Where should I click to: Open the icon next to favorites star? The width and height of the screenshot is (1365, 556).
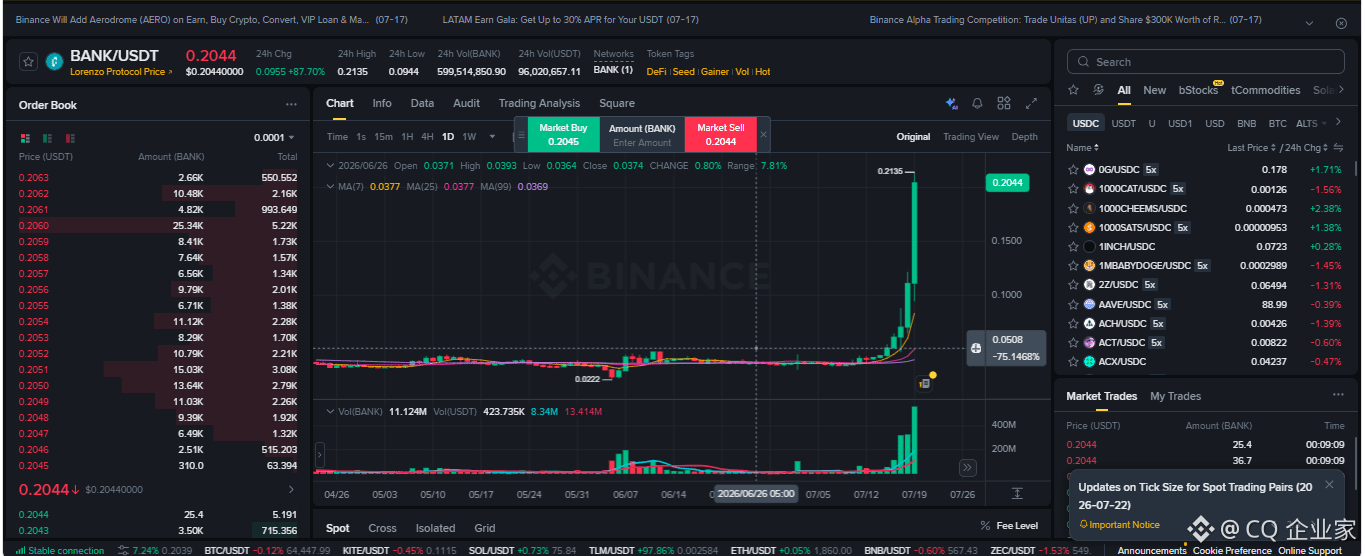click(x=1098, y=90)
